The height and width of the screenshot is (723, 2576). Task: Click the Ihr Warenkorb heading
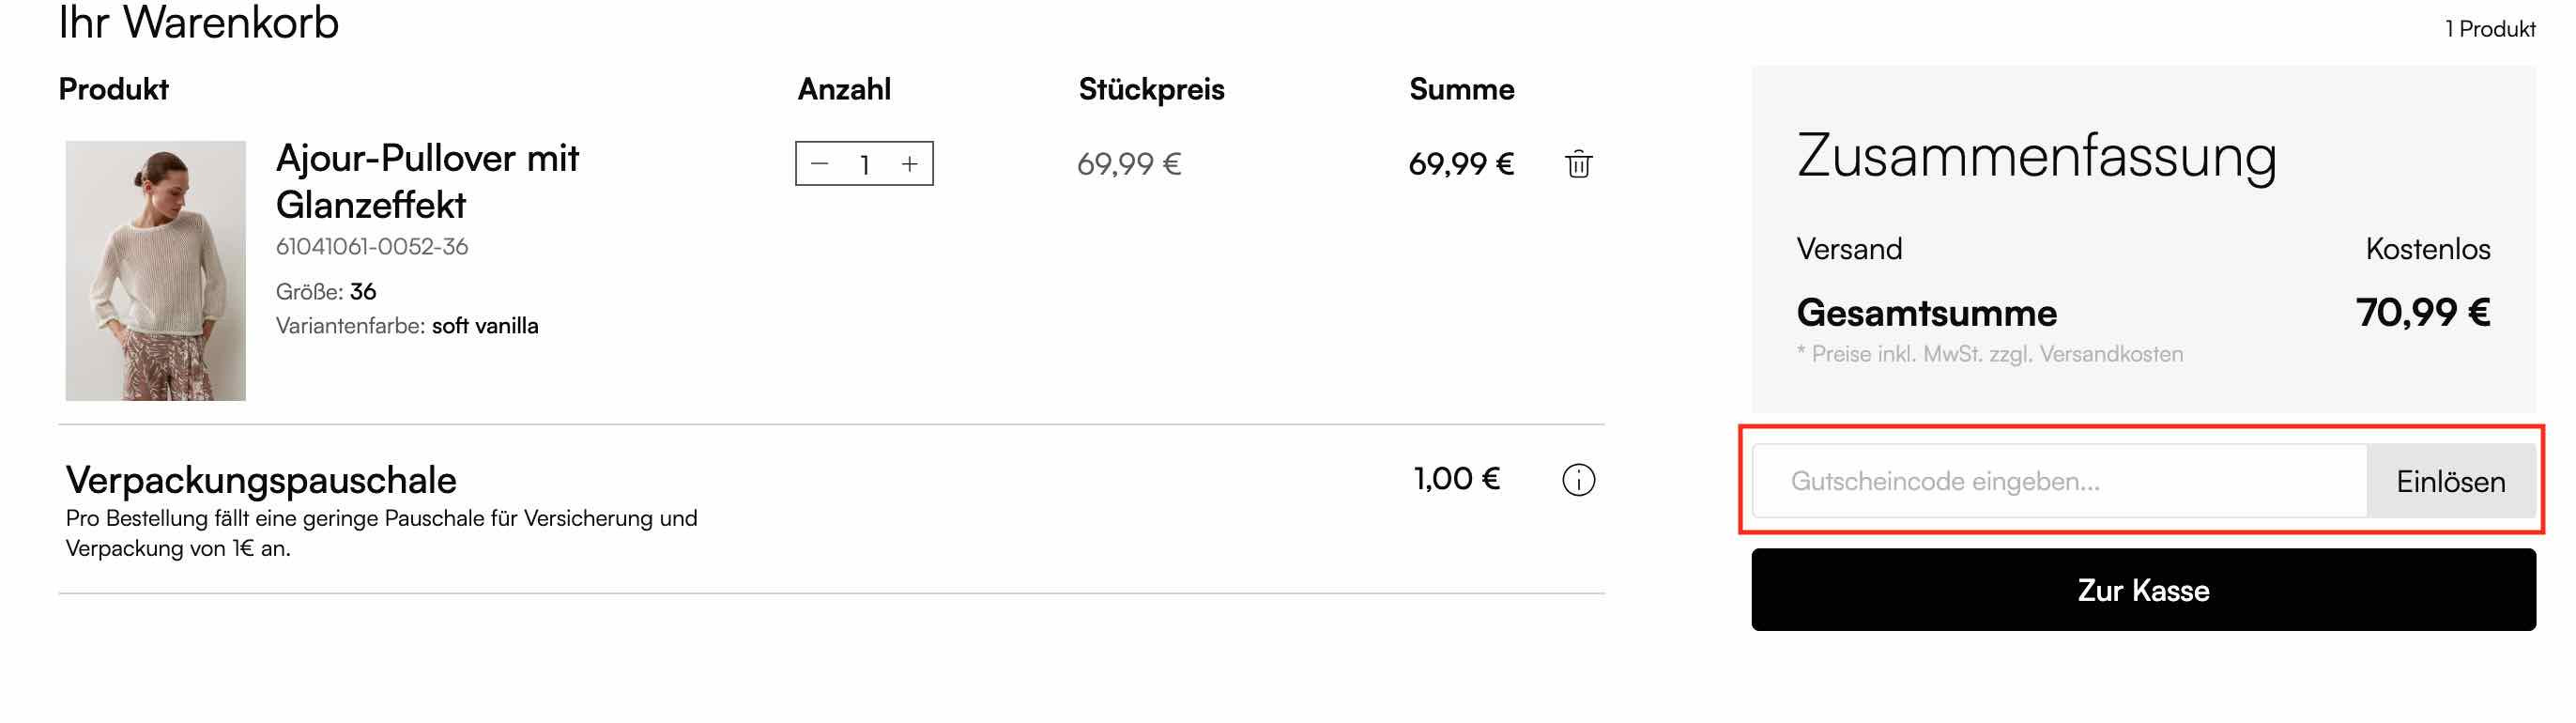(x=199, y=22)
